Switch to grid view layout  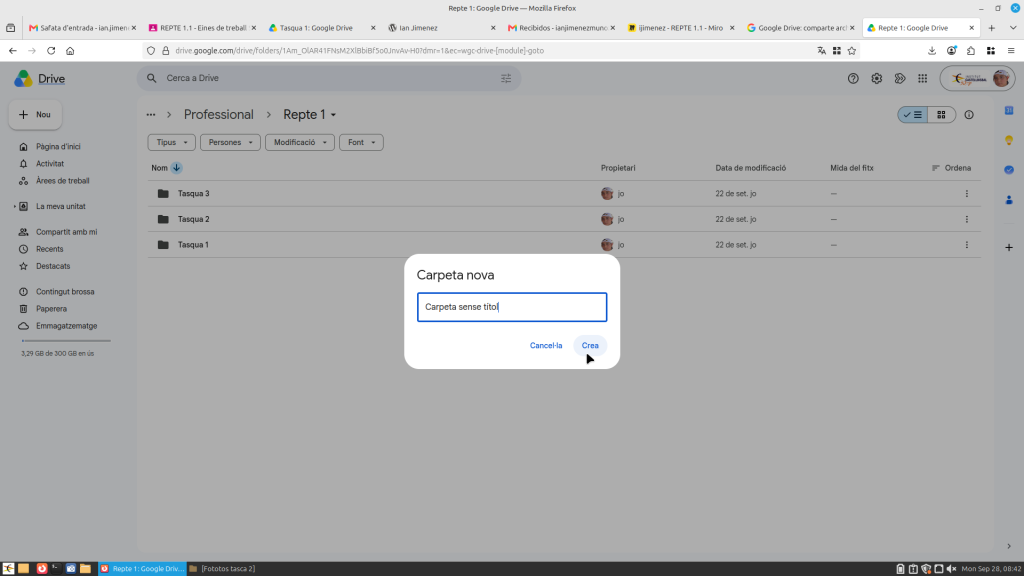pyautogui.click(x=941, y=115)
